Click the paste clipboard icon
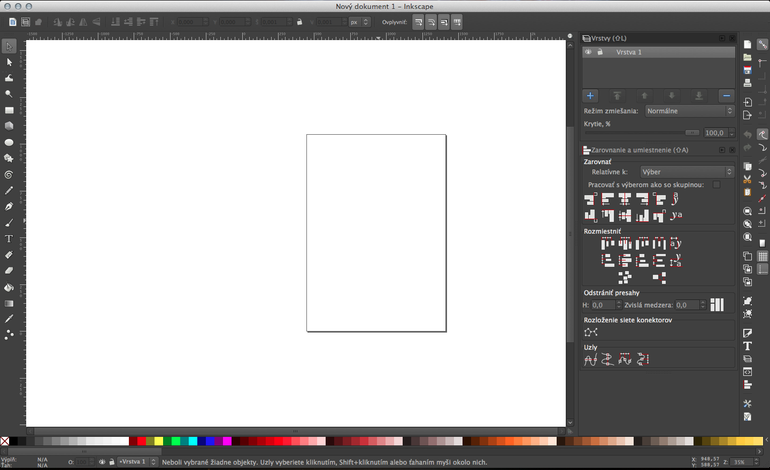 click(x=747, y=192)
